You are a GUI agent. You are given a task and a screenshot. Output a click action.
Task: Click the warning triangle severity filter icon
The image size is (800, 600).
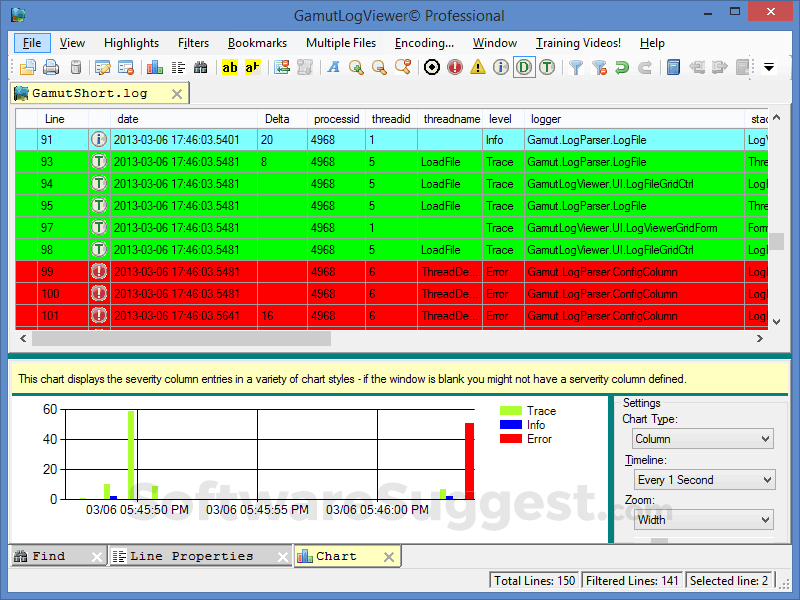pos(477,69)
